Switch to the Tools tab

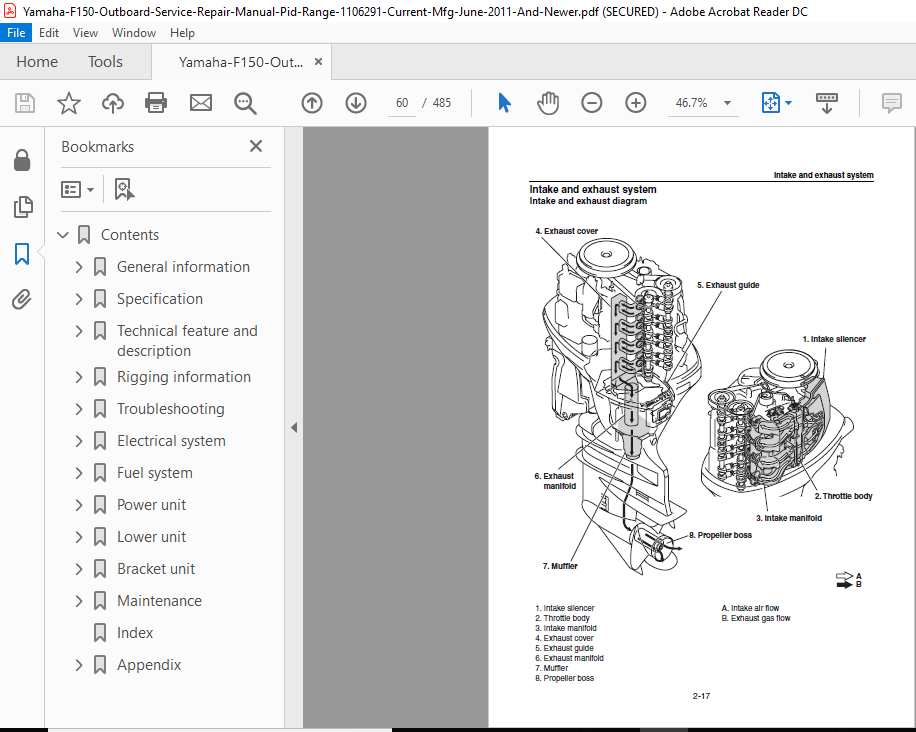click(105, 62)
